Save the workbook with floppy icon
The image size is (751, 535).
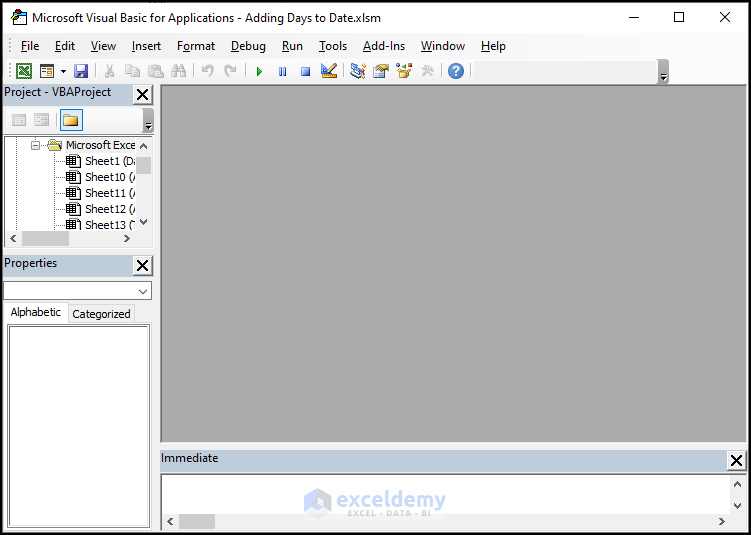click(81, 71)
